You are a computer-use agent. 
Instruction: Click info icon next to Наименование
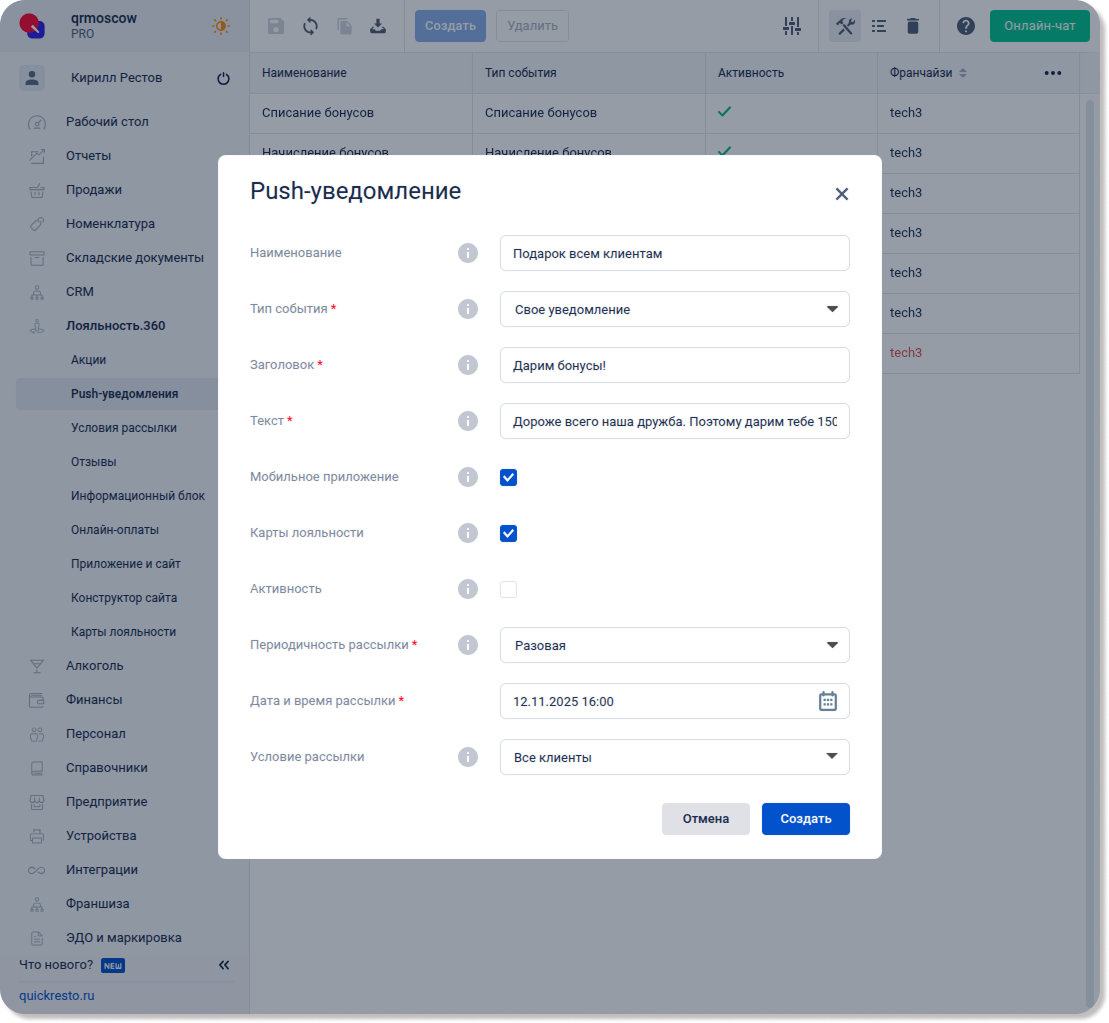[467, 253]
